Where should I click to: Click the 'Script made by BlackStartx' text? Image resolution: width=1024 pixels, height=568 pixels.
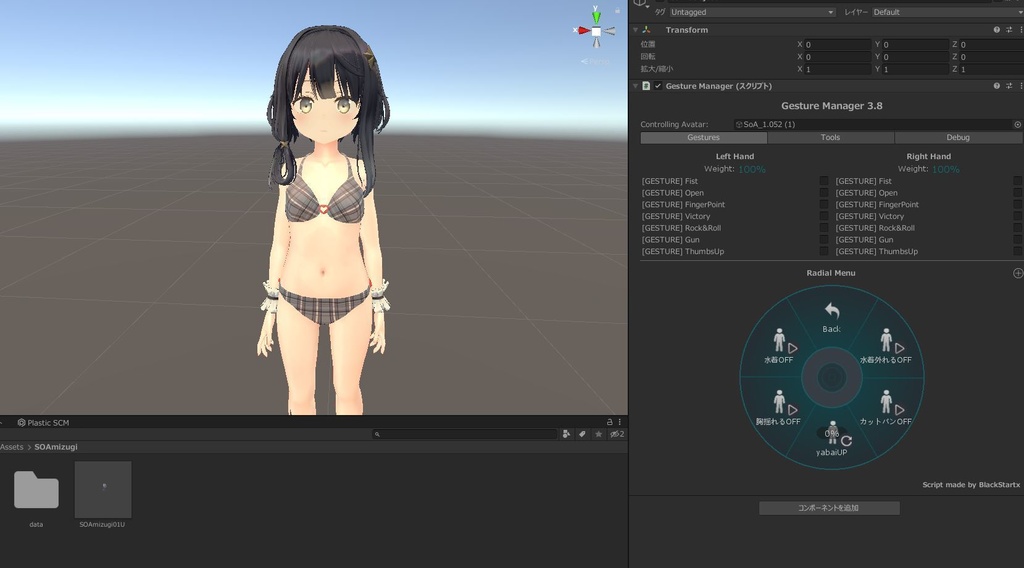(971, 485)
